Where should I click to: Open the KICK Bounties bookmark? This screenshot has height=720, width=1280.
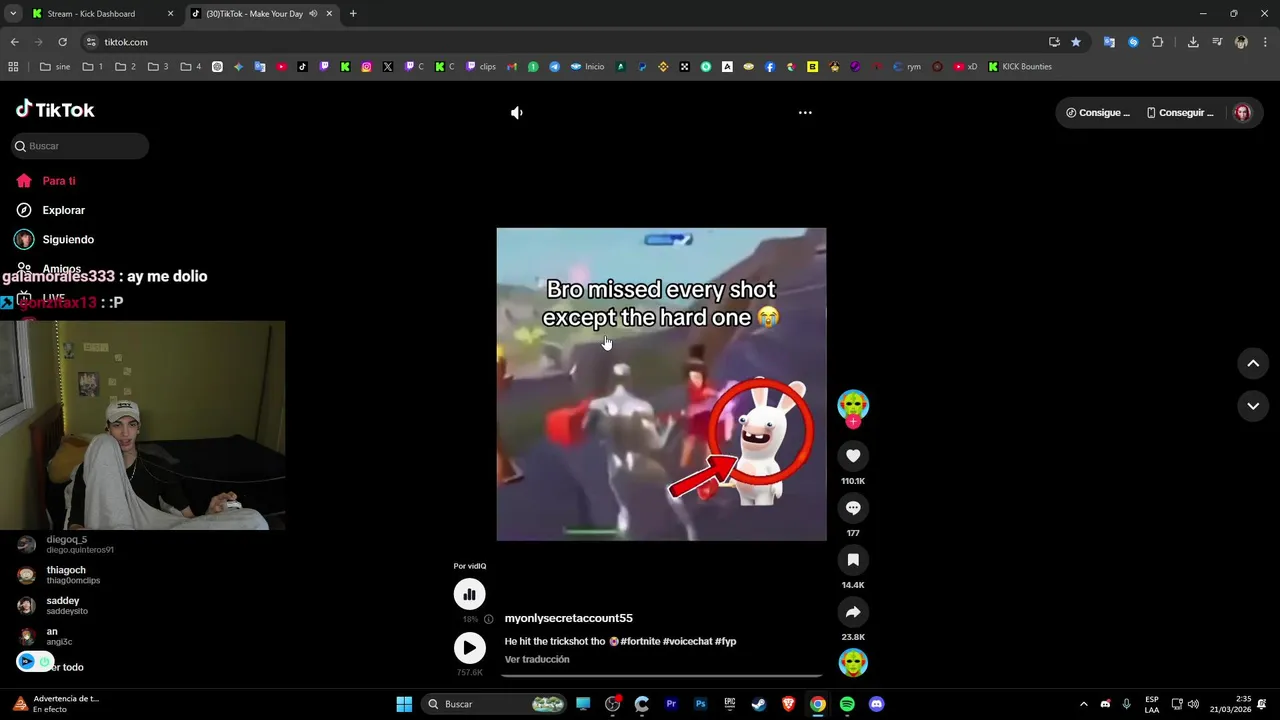pyautogui.click(x=1020, y=67)
